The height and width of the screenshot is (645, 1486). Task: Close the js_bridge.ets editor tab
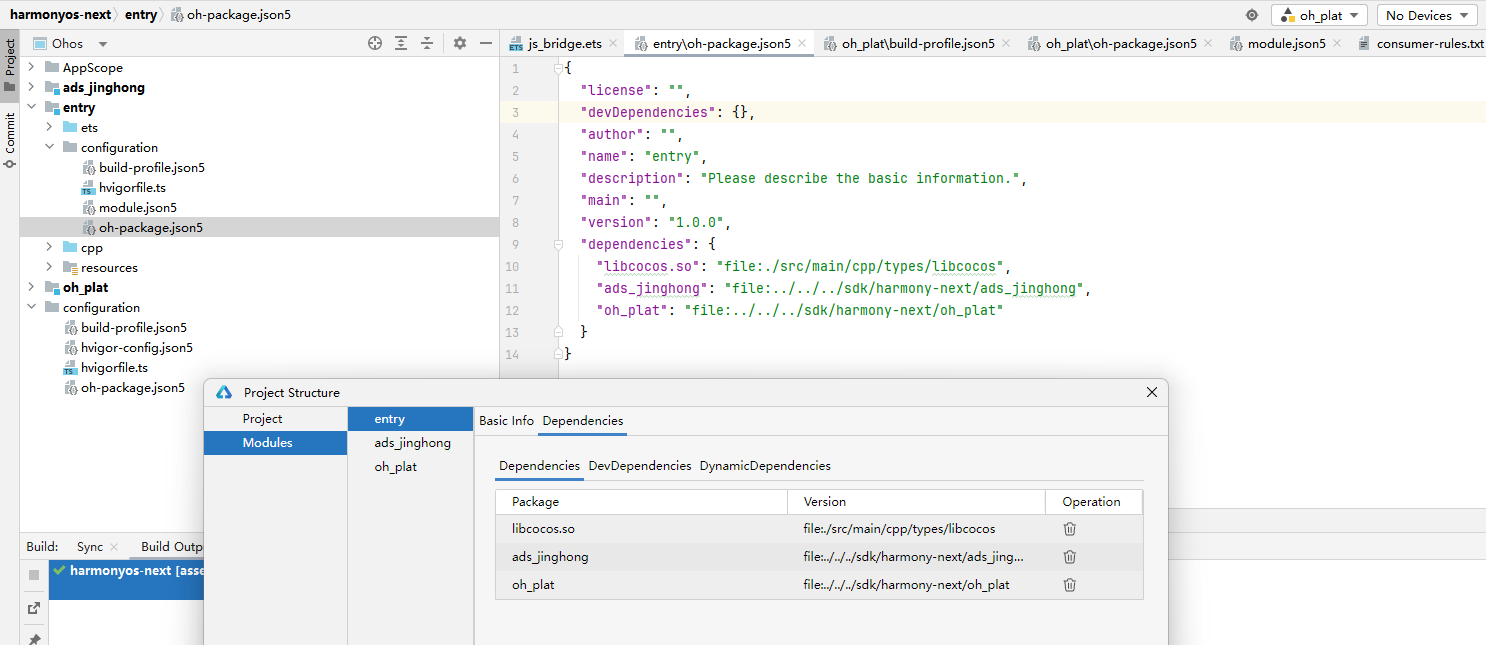pos(614,44)
